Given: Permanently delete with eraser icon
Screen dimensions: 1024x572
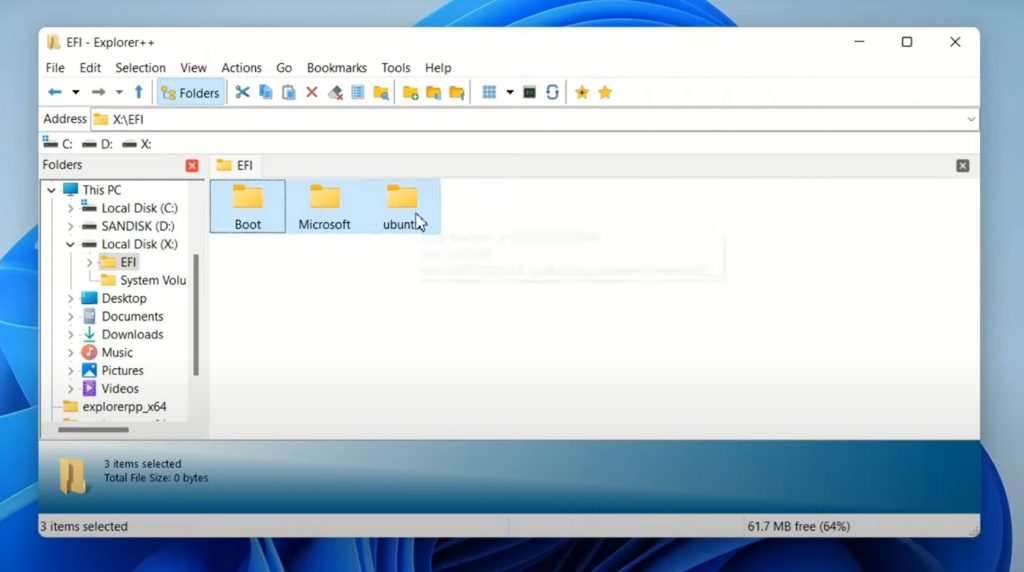Looking at the screenshot, I should (x=335, y=93).
